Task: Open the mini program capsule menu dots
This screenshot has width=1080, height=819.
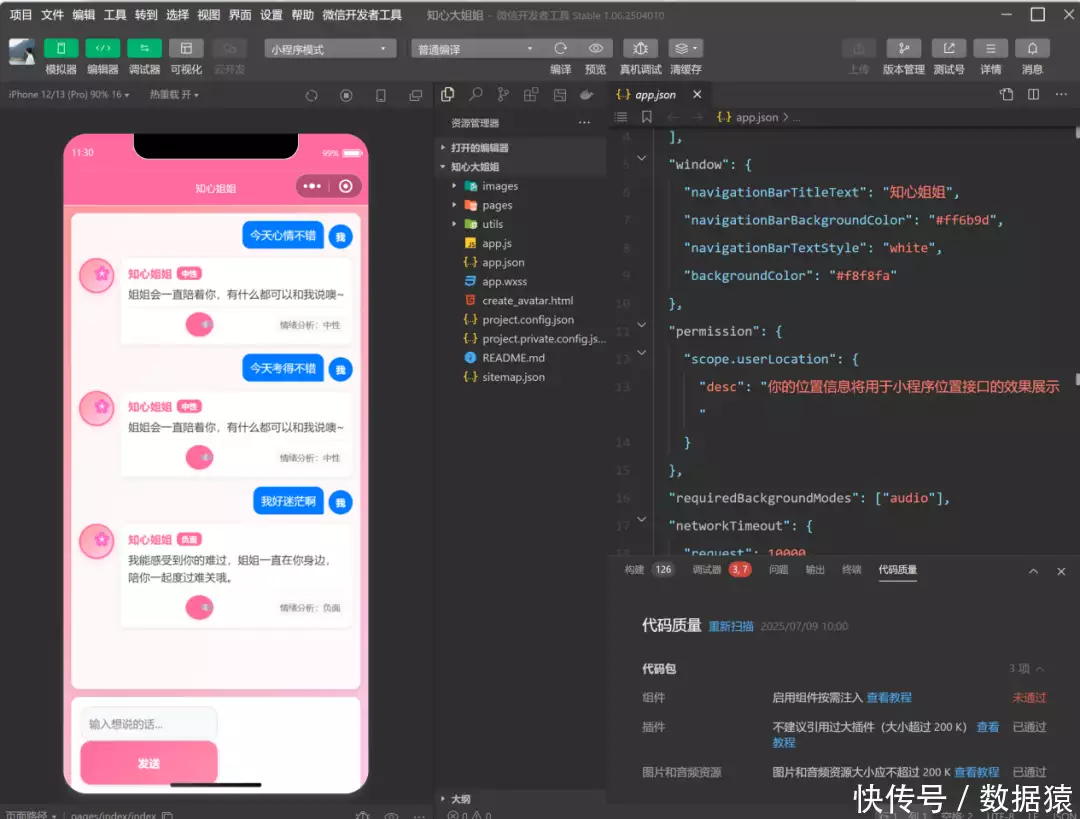Action: 312,186
